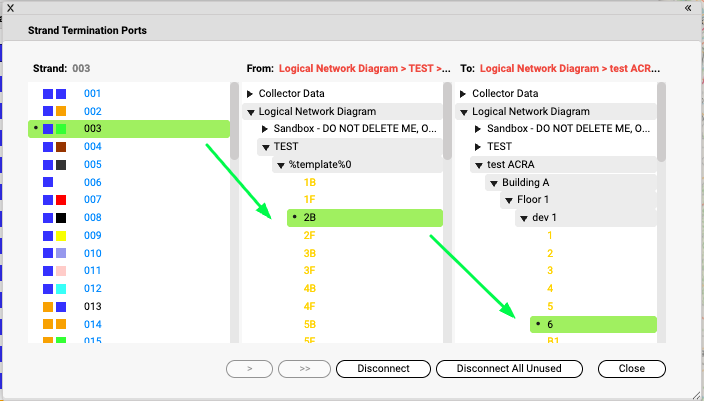Click the black swatch beside strand 008
Image resolution: width=704 pixels, height=401 pixels.
pyautogui.click(x=61, y=218)
